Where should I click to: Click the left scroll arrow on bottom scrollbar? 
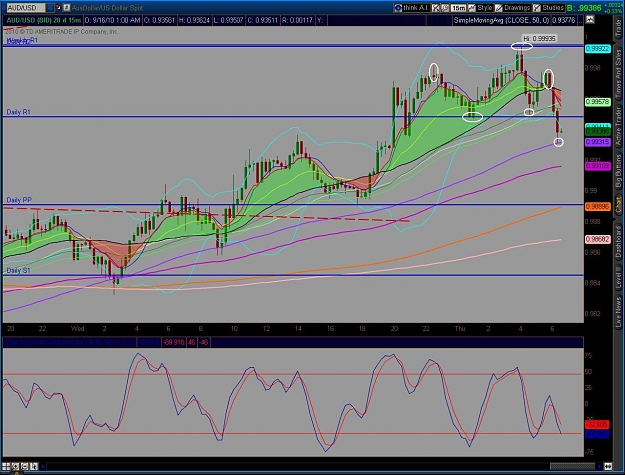(43, 466)
